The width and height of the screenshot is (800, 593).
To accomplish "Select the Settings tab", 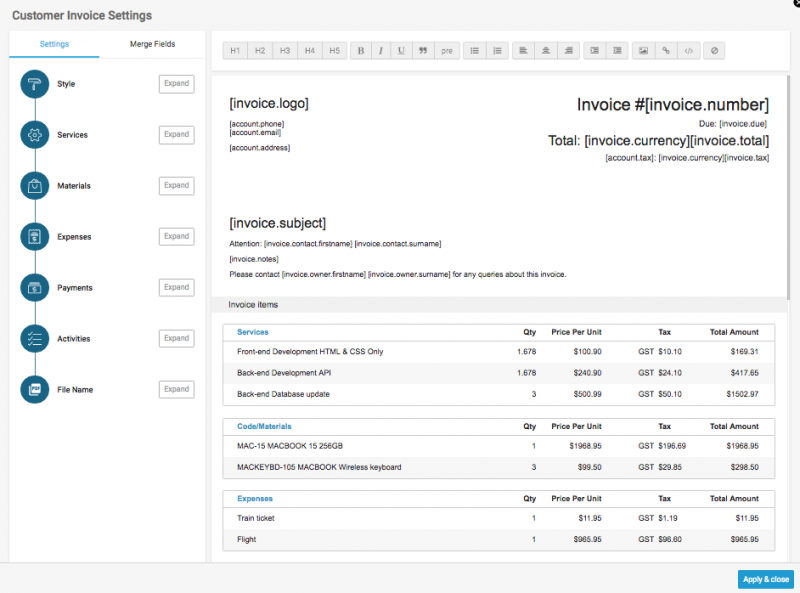I will (54, 45).
